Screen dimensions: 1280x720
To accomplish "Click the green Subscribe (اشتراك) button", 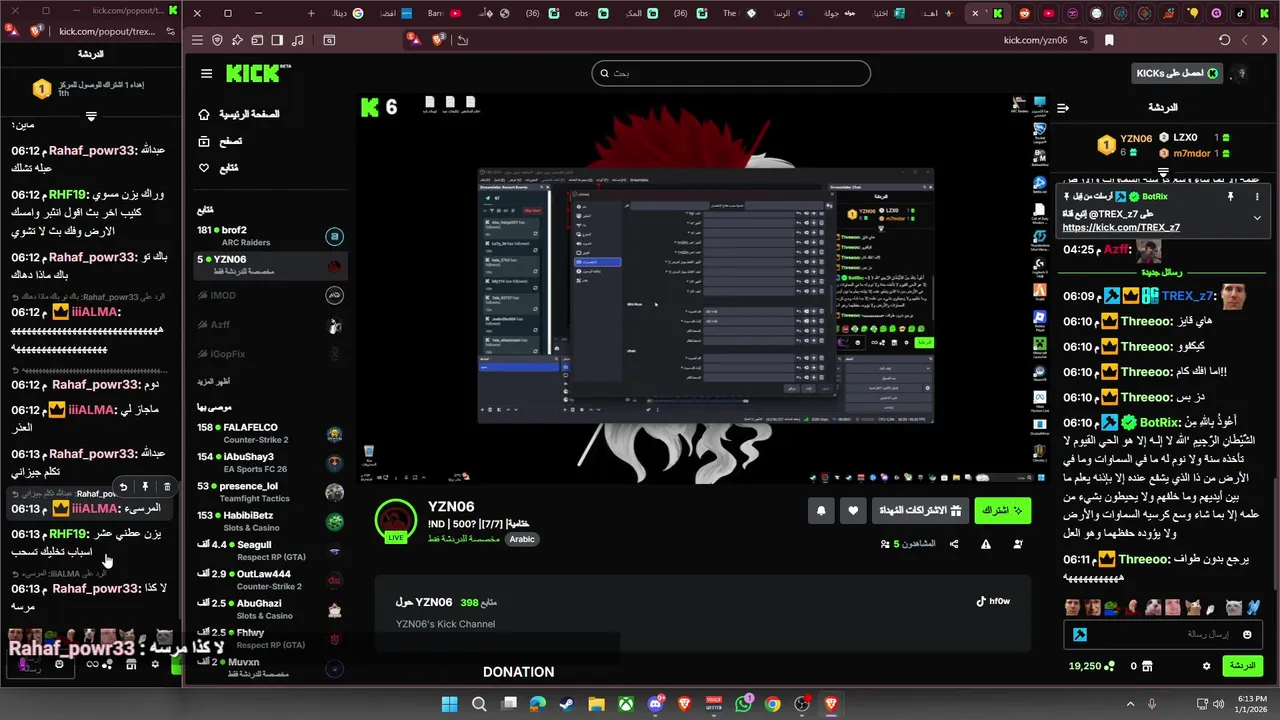I will [x=1002, y=510].
